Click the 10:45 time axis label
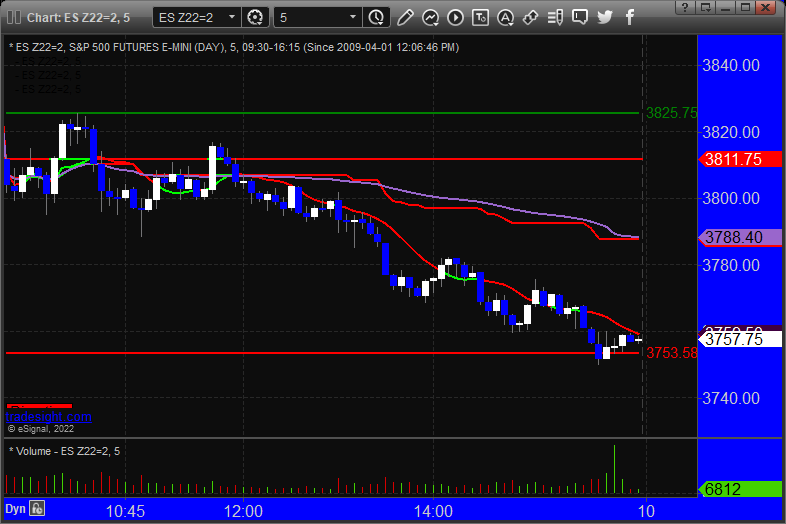The image size is (786, 524). point(125,511)
